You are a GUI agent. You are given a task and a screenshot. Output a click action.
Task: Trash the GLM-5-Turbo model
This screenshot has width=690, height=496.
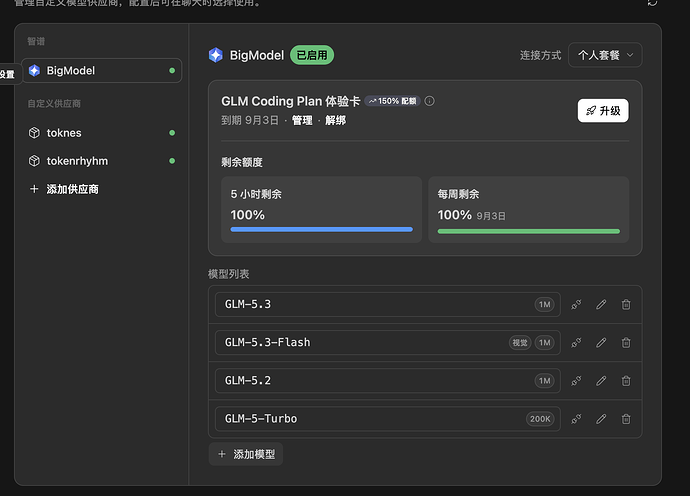tap(626, 419)
